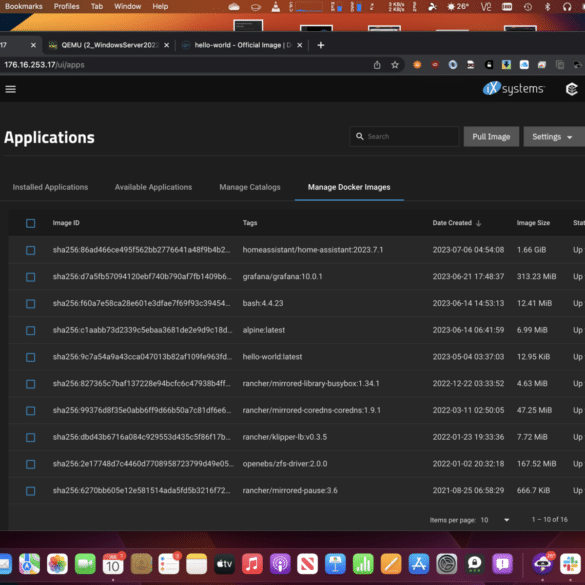Sort table by Image ID header
585x585 pixels.
66,223
